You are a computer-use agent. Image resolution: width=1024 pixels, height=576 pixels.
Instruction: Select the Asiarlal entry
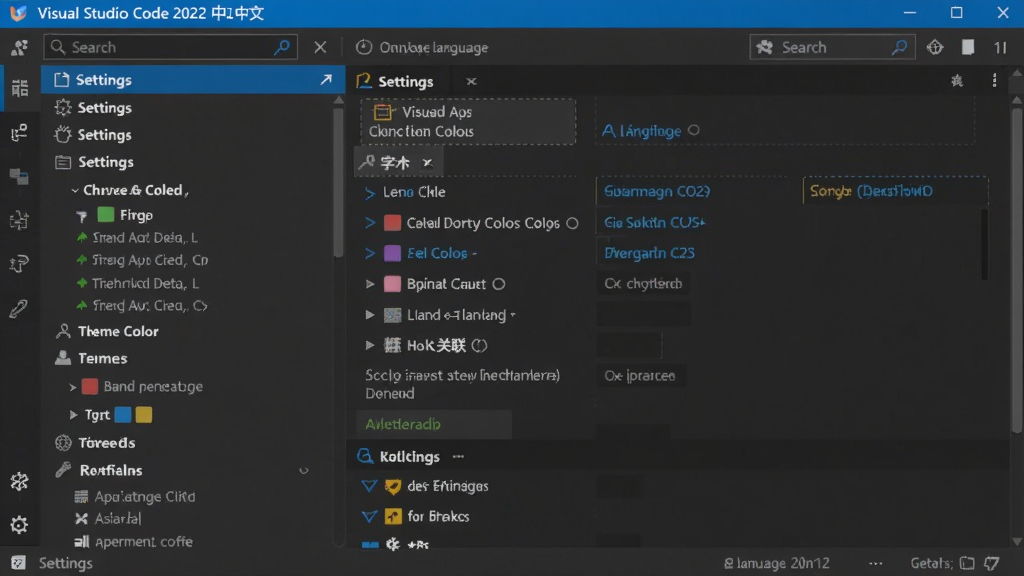pyautogui.click(x=108, y=519)
